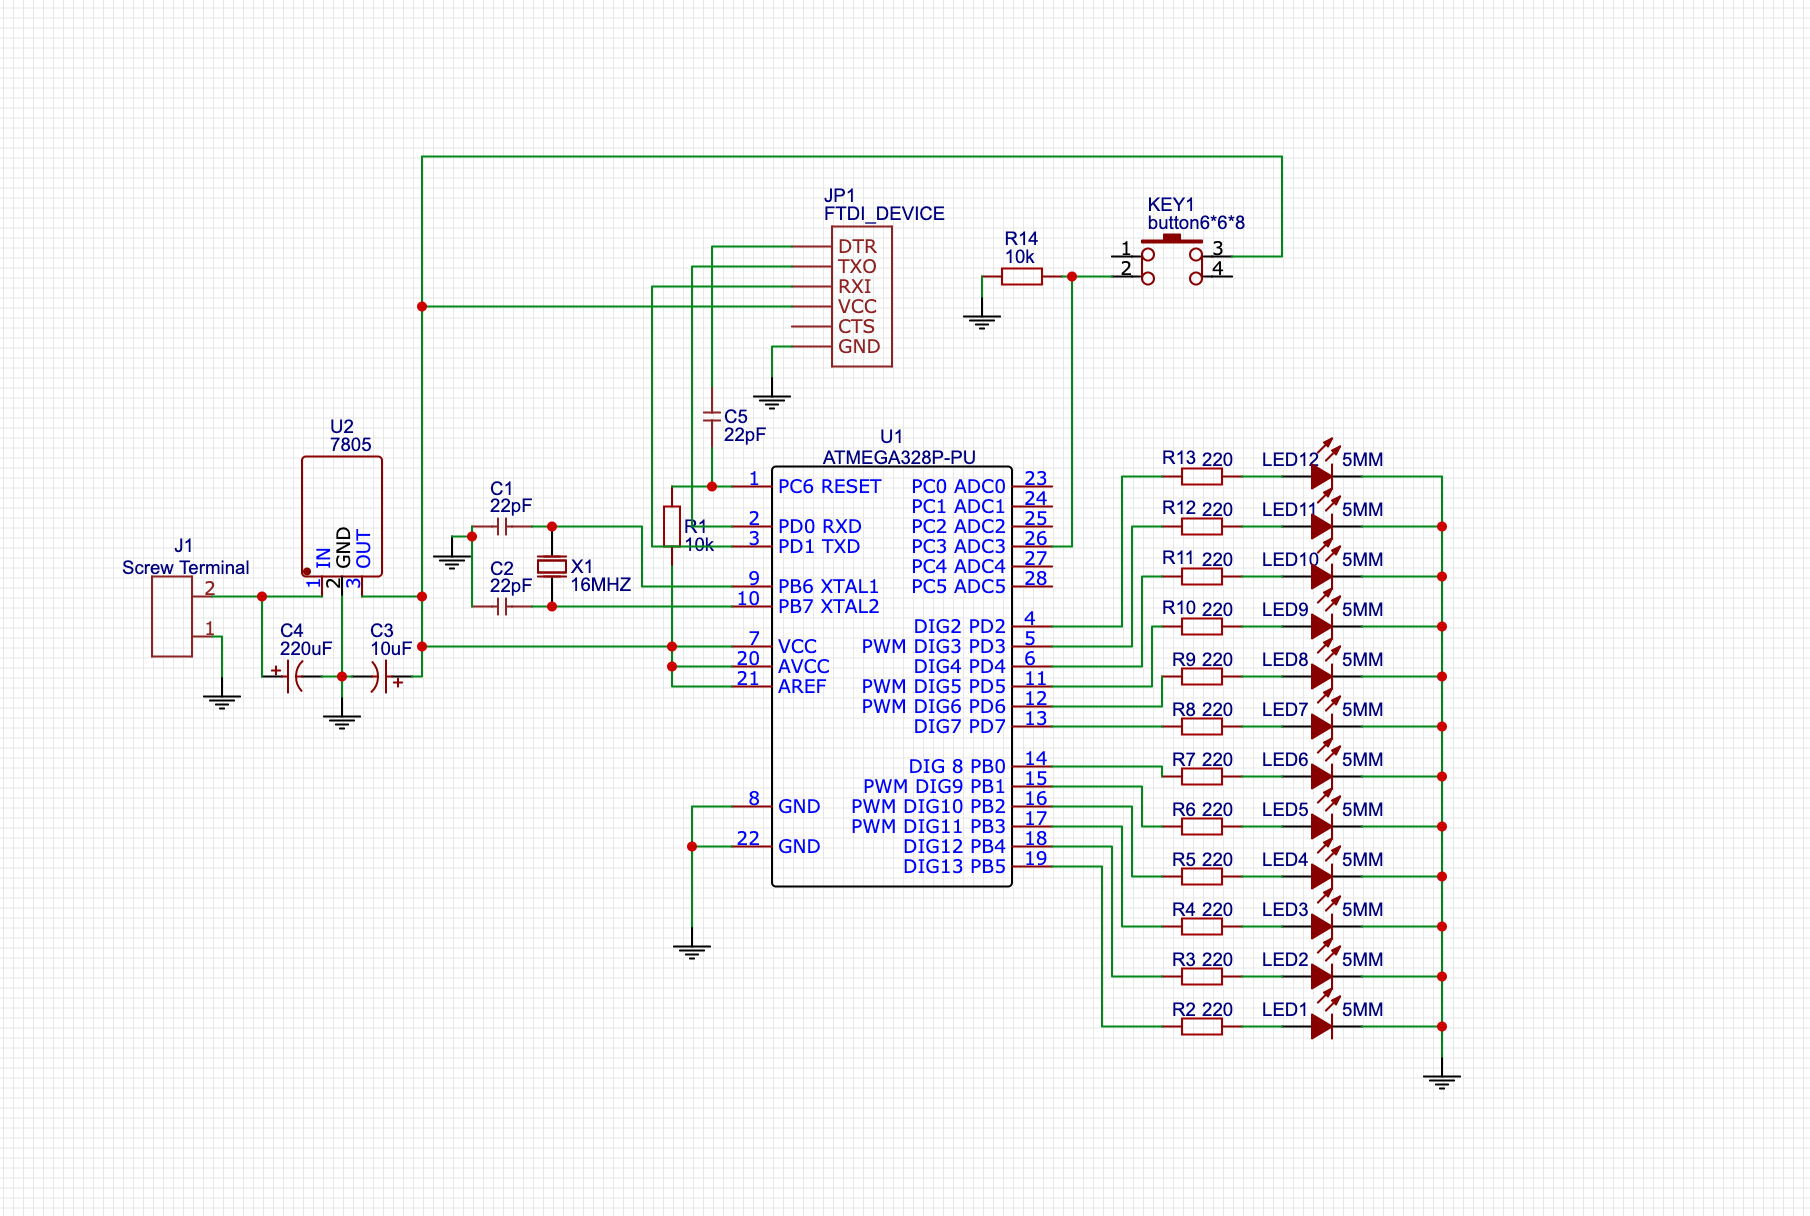This screenshot has height=1216, width=1810.
Task: Select the R14 10k resistor symbol
Action: point(1021,277)
